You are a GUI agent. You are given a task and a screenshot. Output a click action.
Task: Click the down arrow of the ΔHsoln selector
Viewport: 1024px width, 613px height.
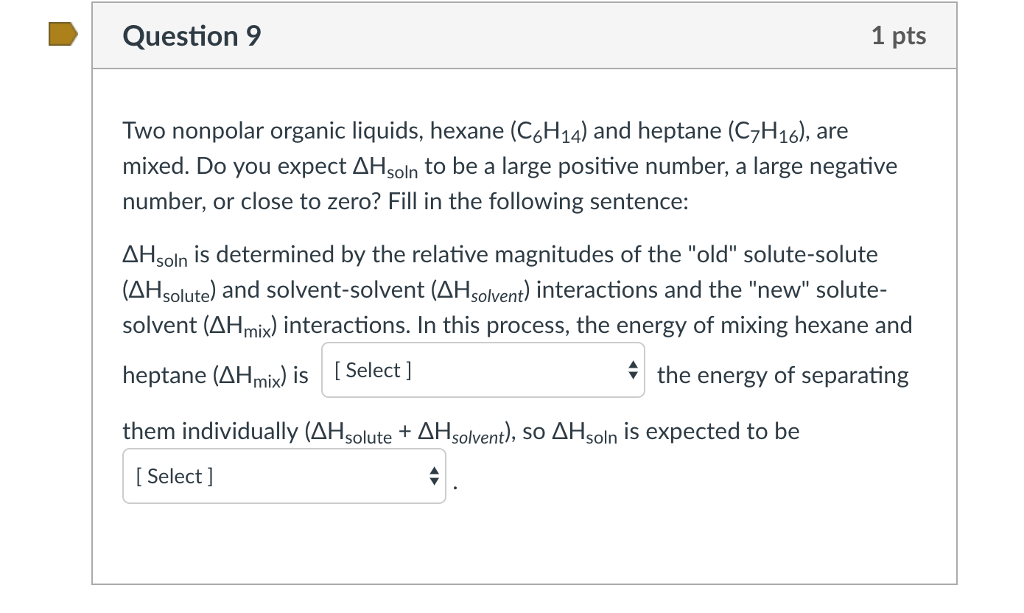pos(434,481)
